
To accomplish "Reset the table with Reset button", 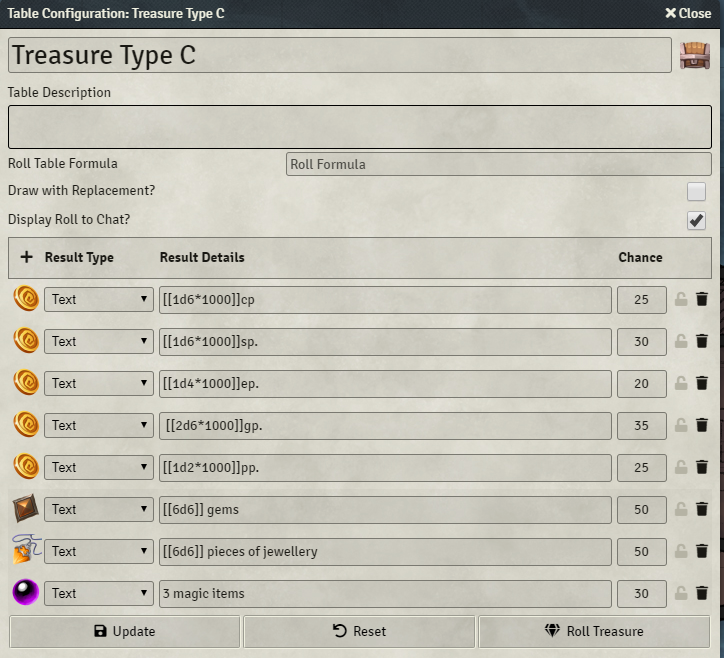I will (359, 631).
